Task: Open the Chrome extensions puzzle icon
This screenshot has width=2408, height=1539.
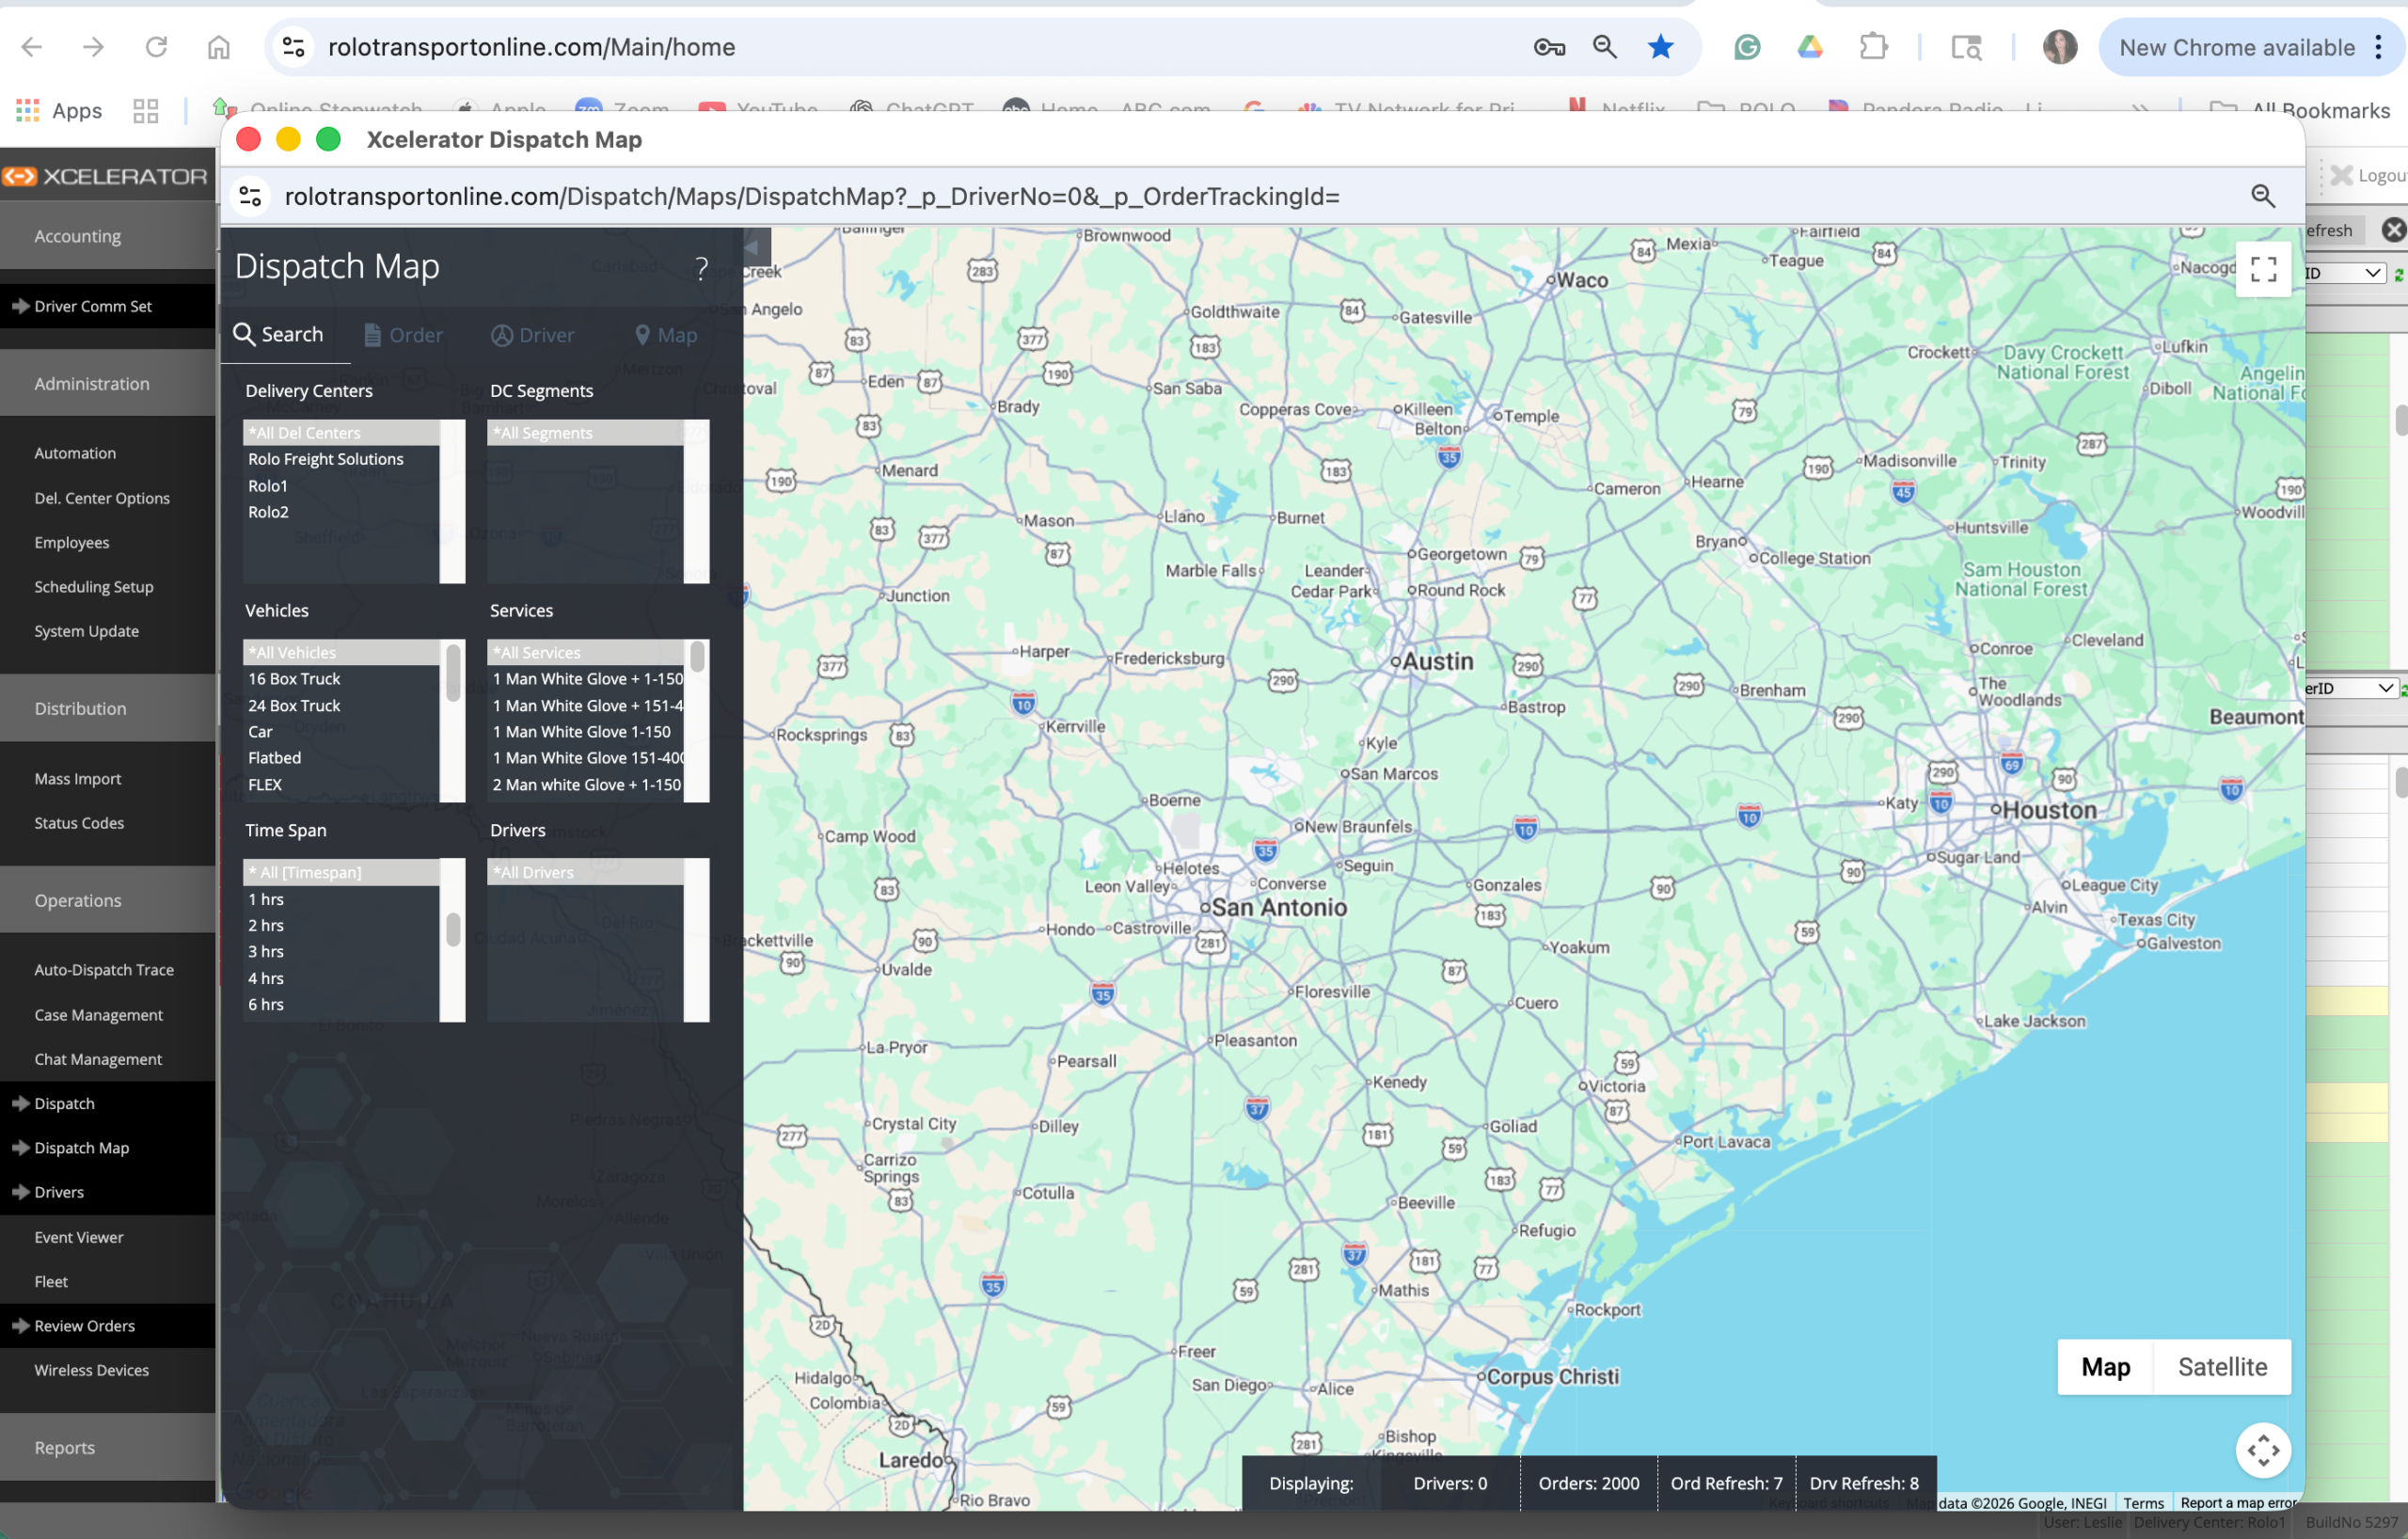Action: (x=1873, y=47)
